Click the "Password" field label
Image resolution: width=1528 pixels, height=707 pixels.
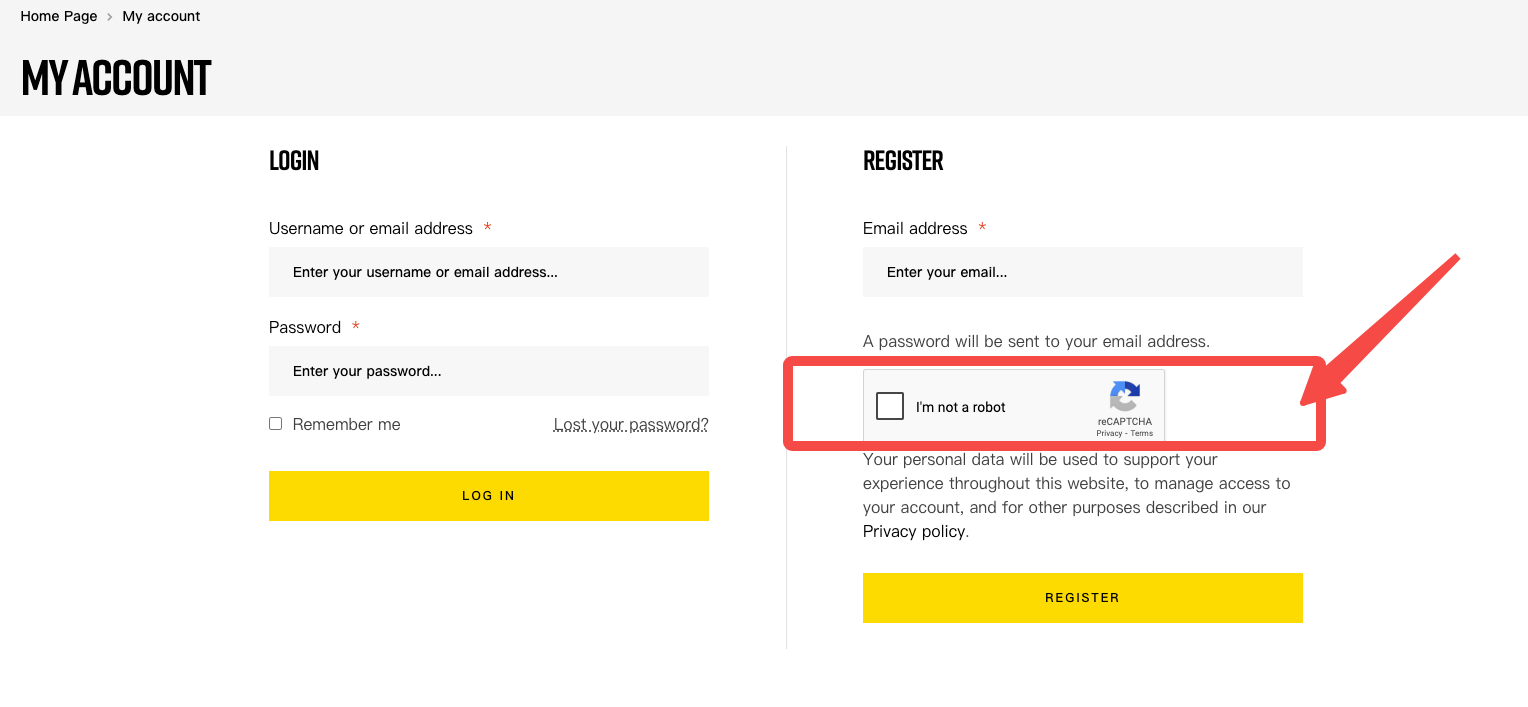coord(305,328)
